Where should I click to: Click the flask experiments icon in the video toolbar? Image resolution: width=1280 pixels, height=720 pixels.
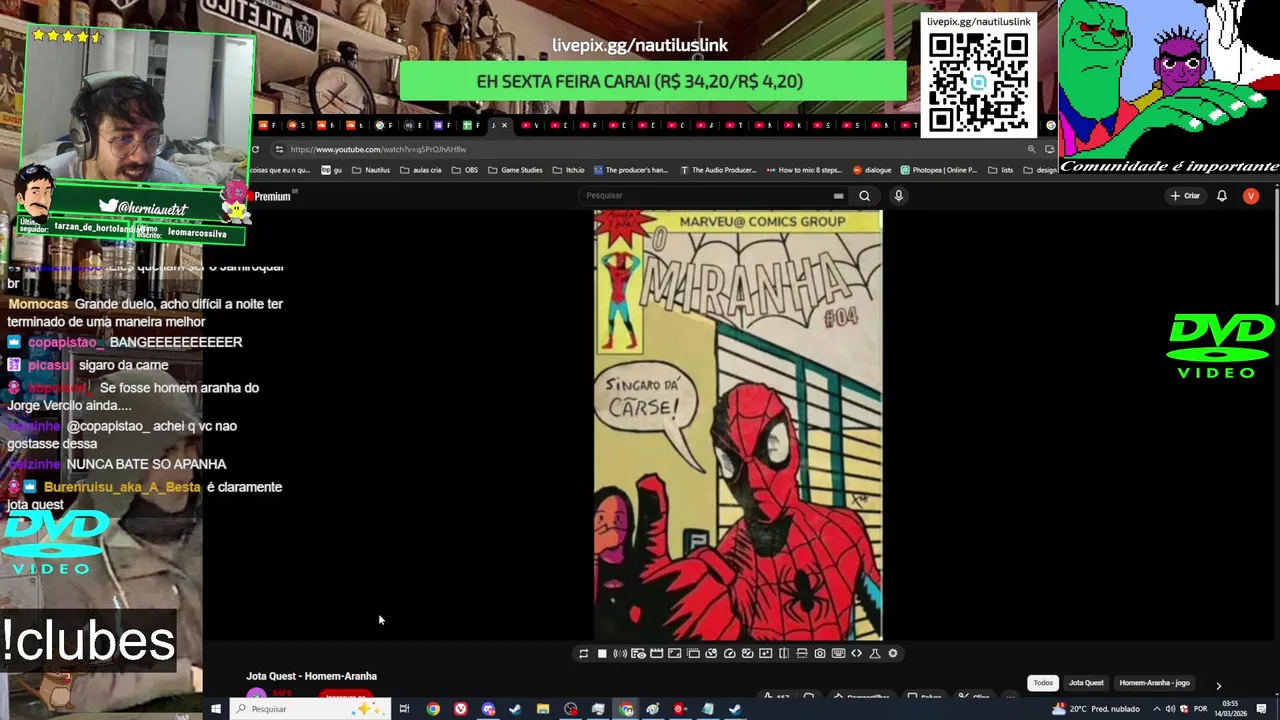[875, 653]
